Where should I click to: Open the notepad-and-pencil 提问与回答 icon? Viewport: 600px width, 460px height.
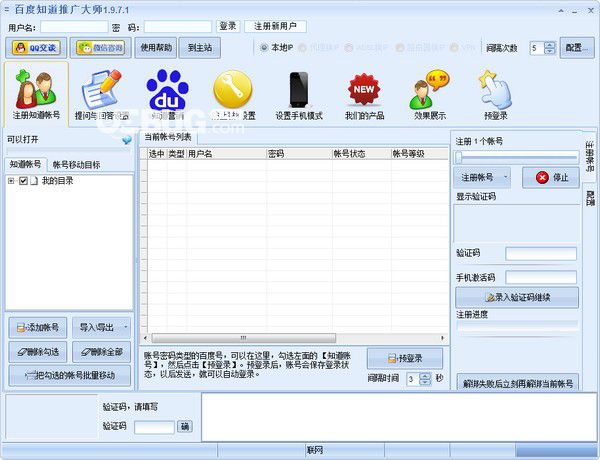(x=101, y=94)
